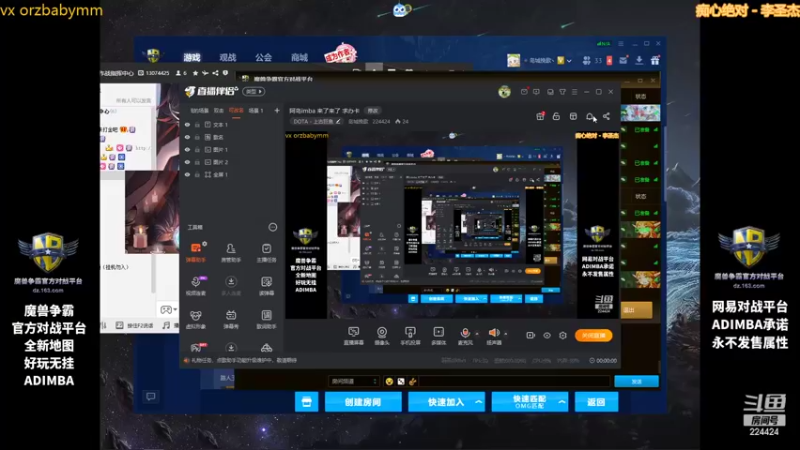800x450 pixels.
Task: Mute the 麦克风 microphone icon
Action: coord(465,333)
